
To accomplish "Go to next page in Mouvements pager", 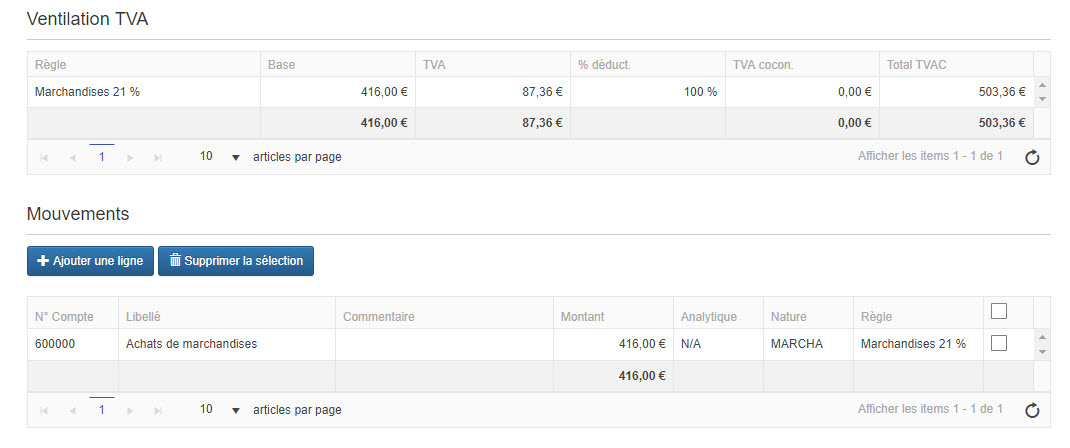I will pyautogui.click(x=131, y=410).
